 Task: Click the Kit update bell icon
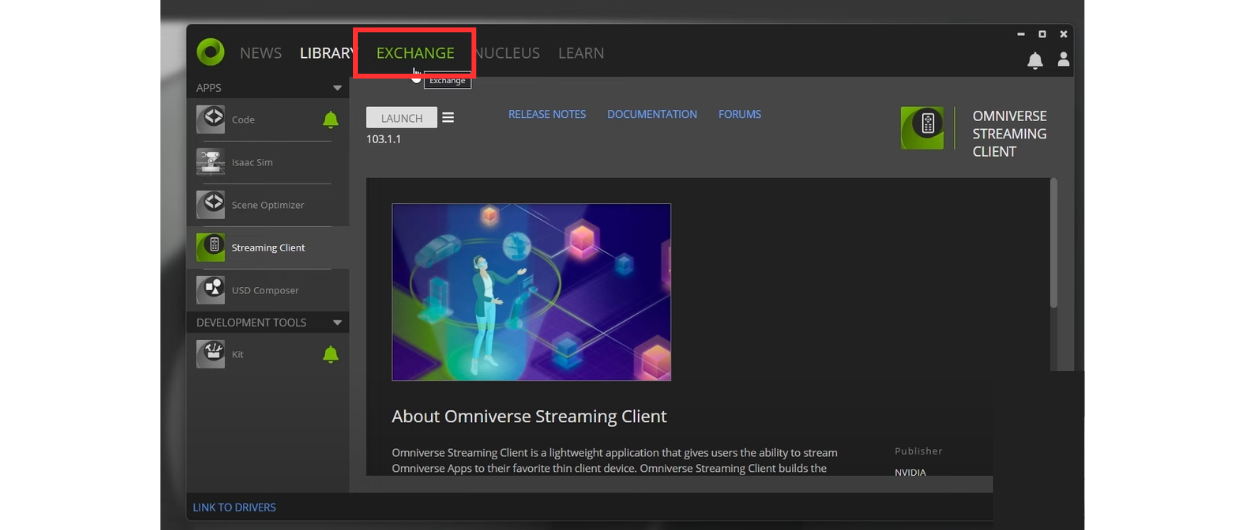331,354
